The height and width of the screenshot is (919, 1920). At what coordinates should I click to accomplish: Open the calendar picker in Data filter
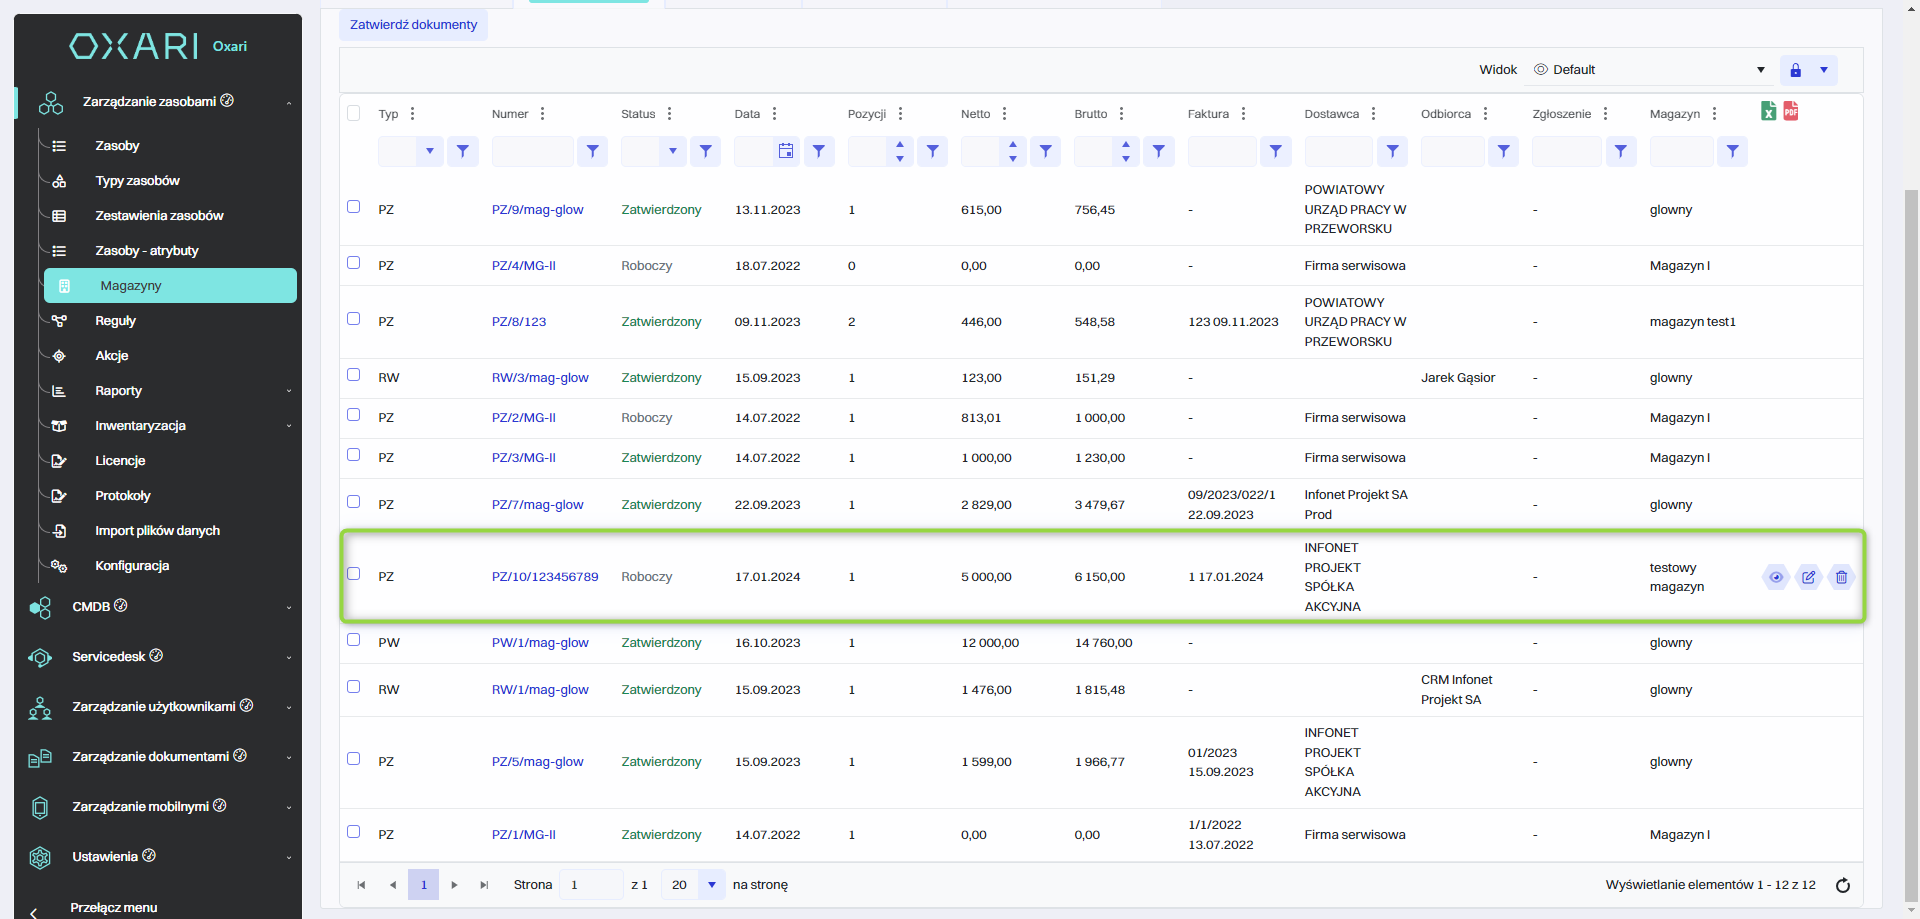(786, 151)
